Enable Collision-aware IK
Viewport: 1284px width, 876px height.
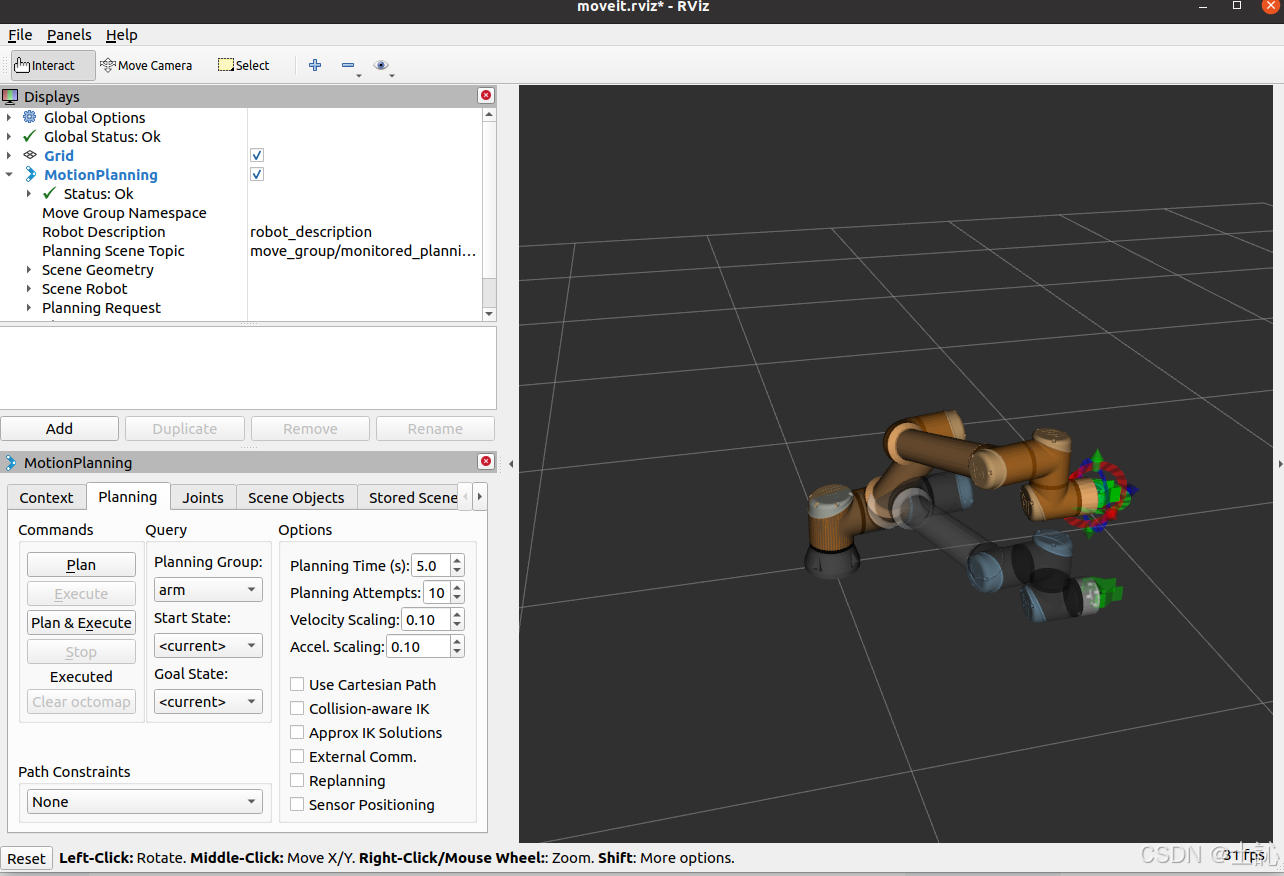pyautogui.click(x=297, y=708)
